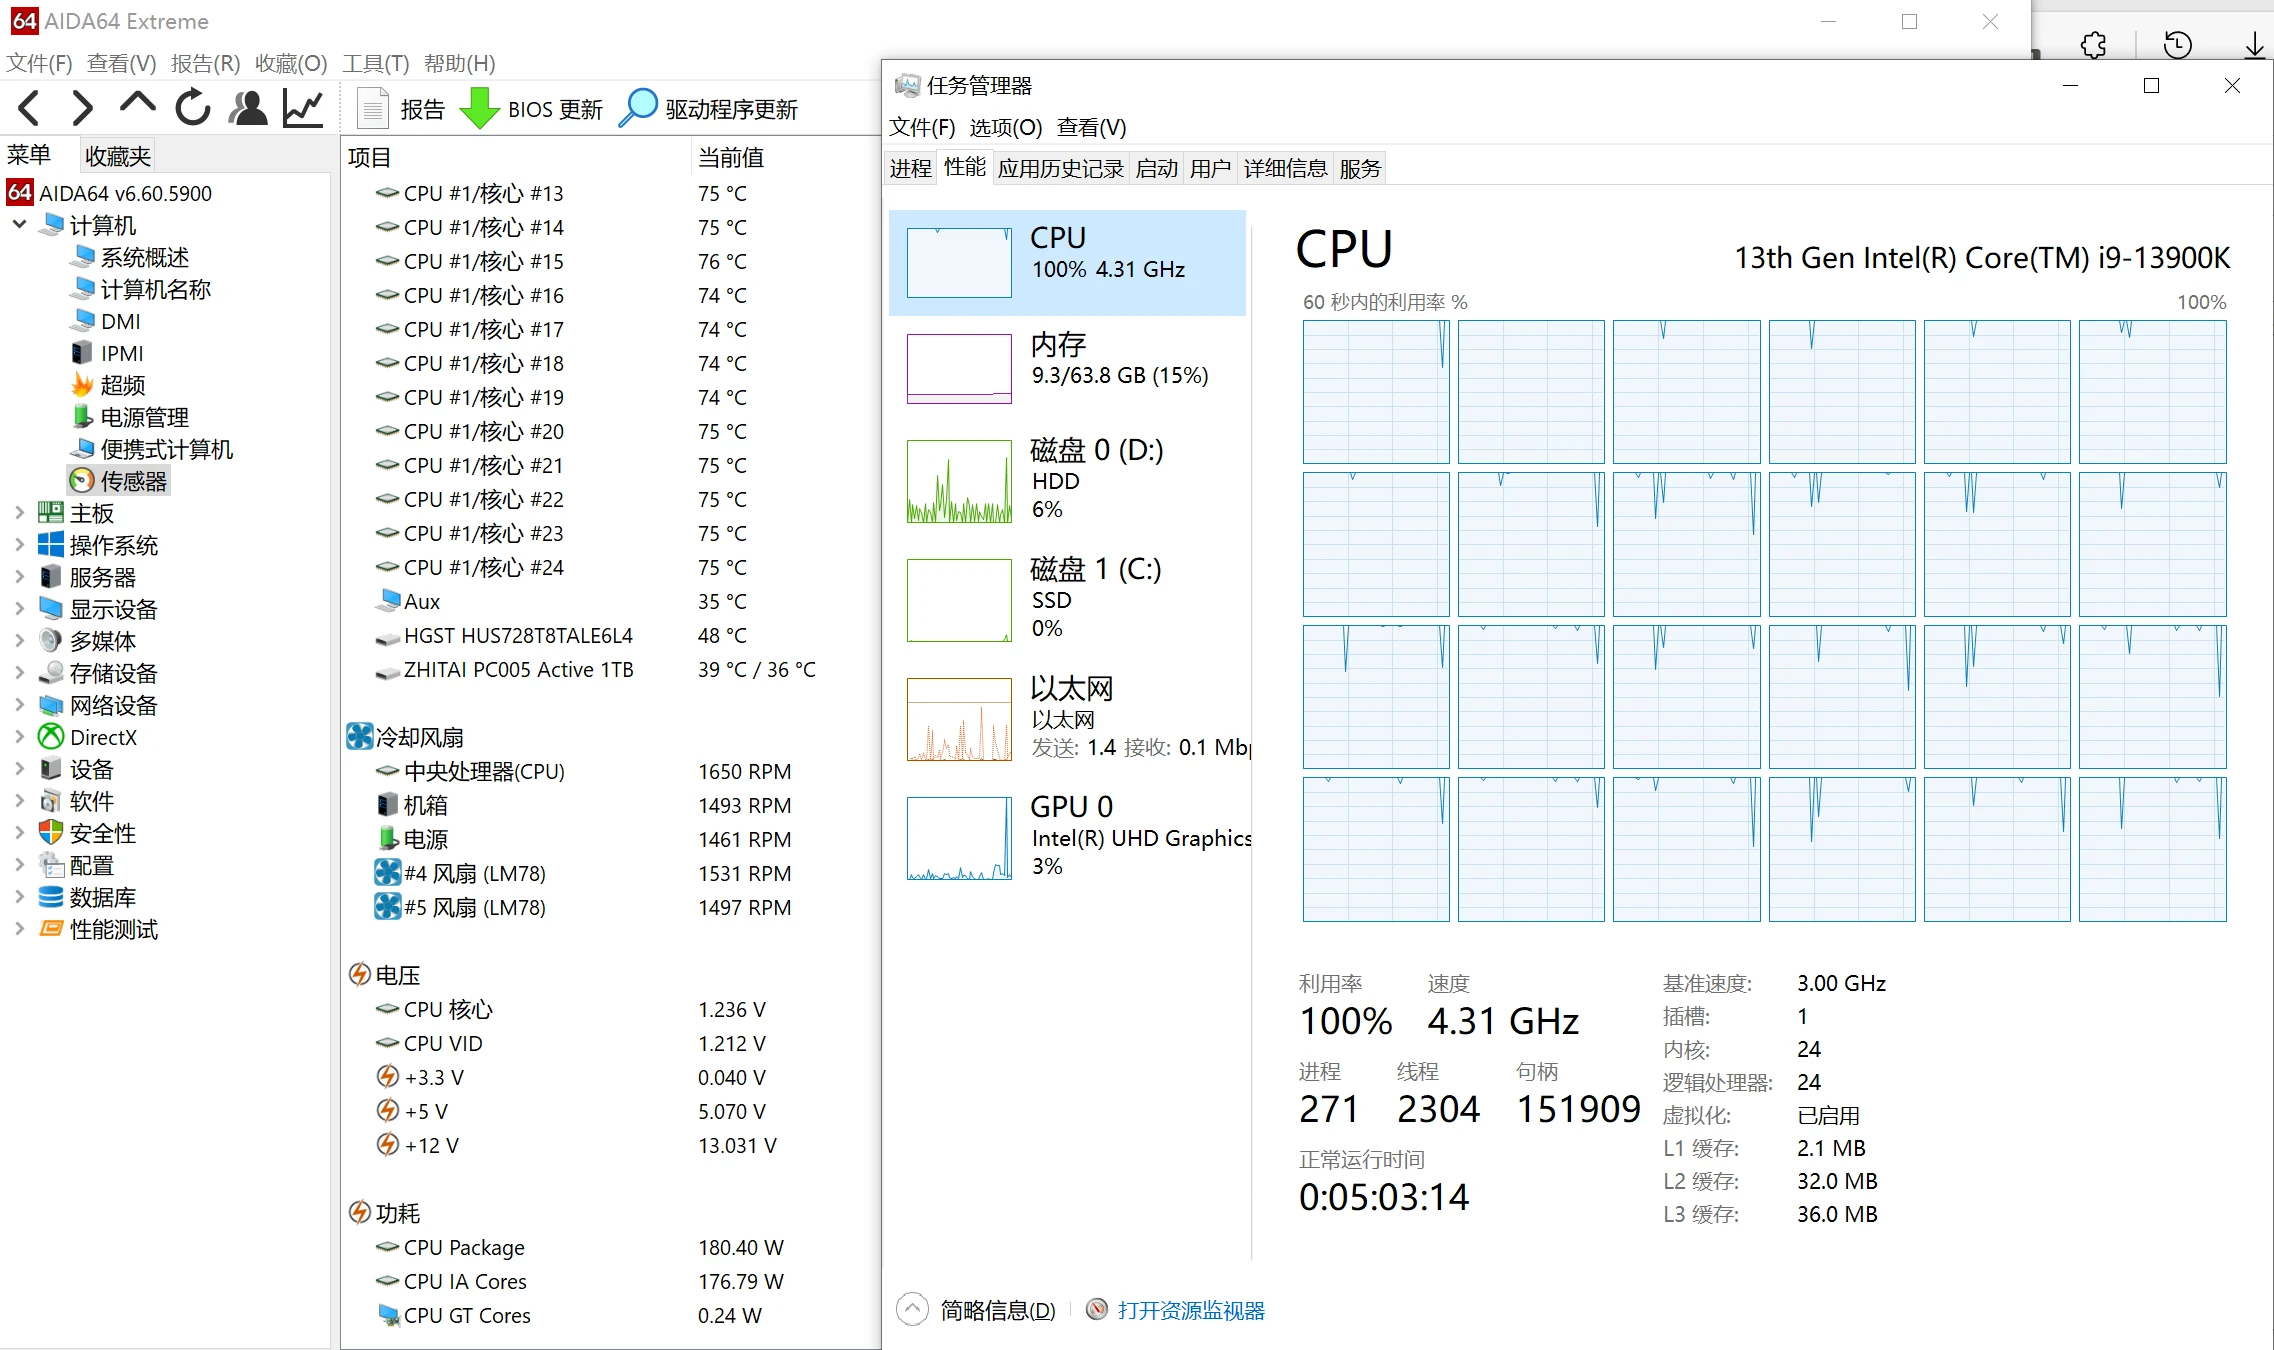Open AIDA64 报告(R) menu
The image size is (2274, 1350).
click(206, 64)
